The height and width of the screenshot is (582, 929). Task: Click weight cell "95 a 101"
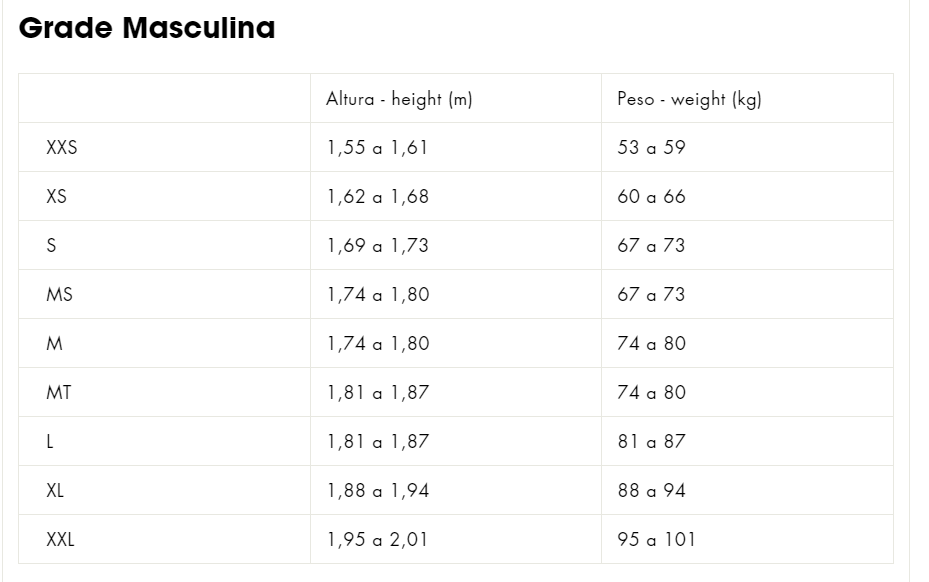656,540
